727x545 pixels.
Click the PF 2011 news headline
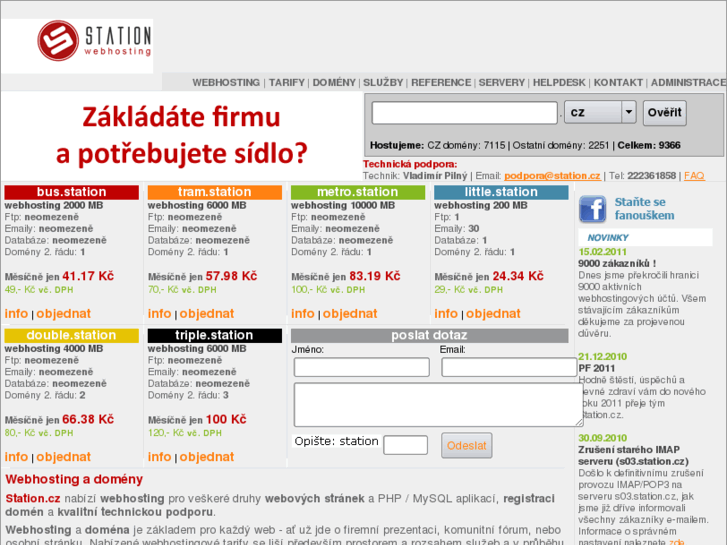pos(596,368)
